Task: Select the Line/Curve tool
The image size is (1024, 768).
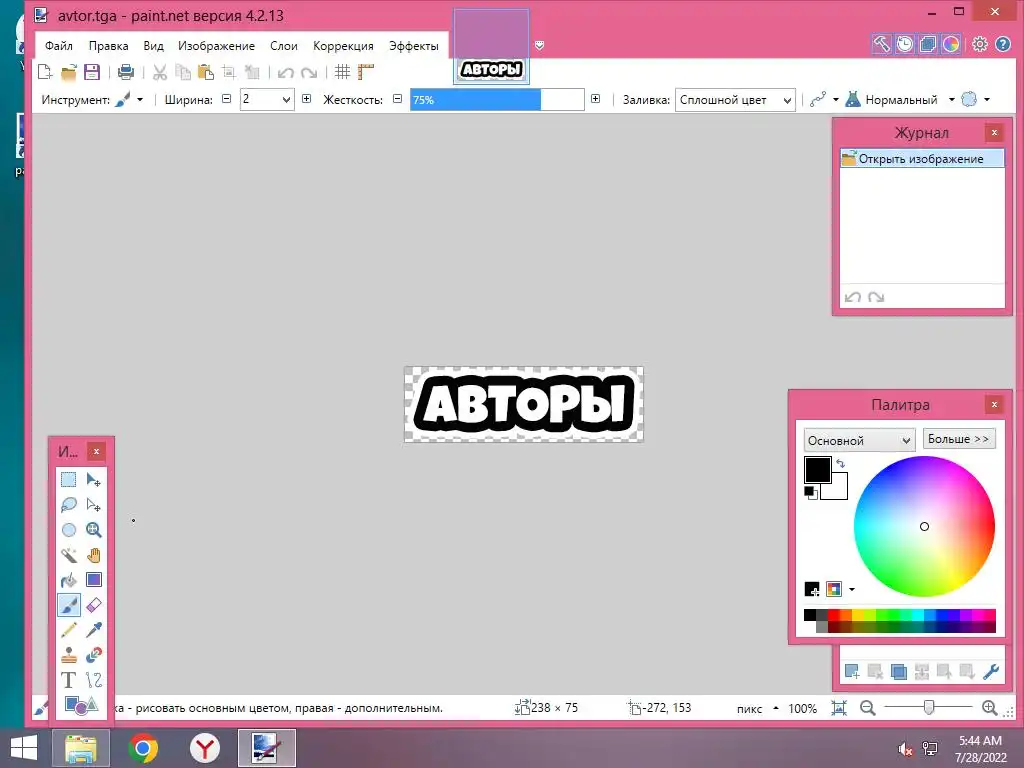Action: pos(94,680)
